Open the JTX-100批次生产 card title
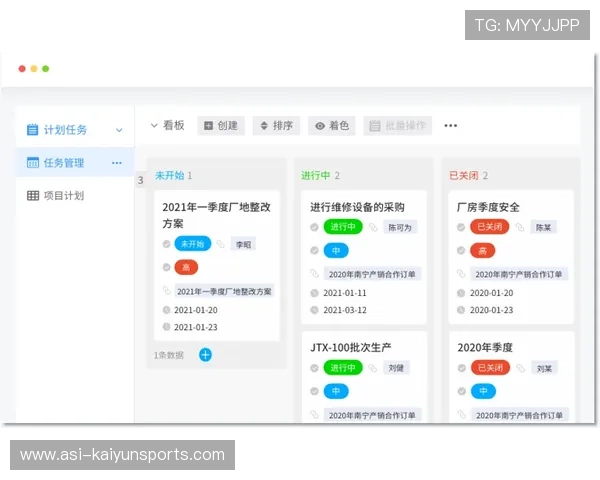 click(x=351, y=348)
